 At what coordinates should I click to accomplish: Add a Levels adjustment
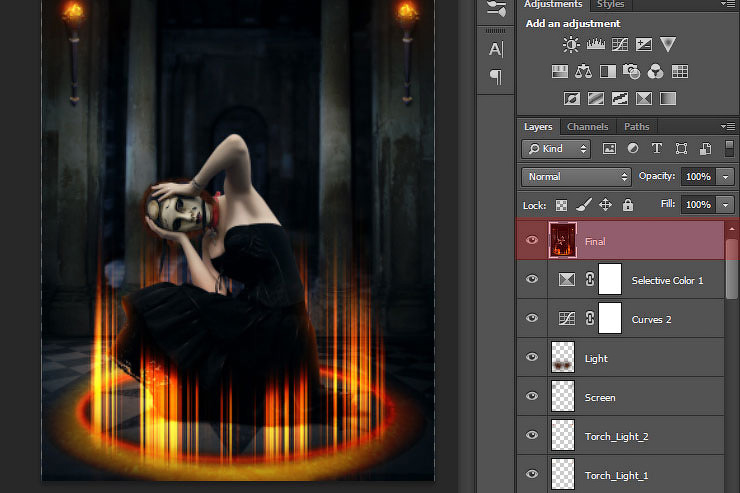pyautogui.click(x=596, y=44)
